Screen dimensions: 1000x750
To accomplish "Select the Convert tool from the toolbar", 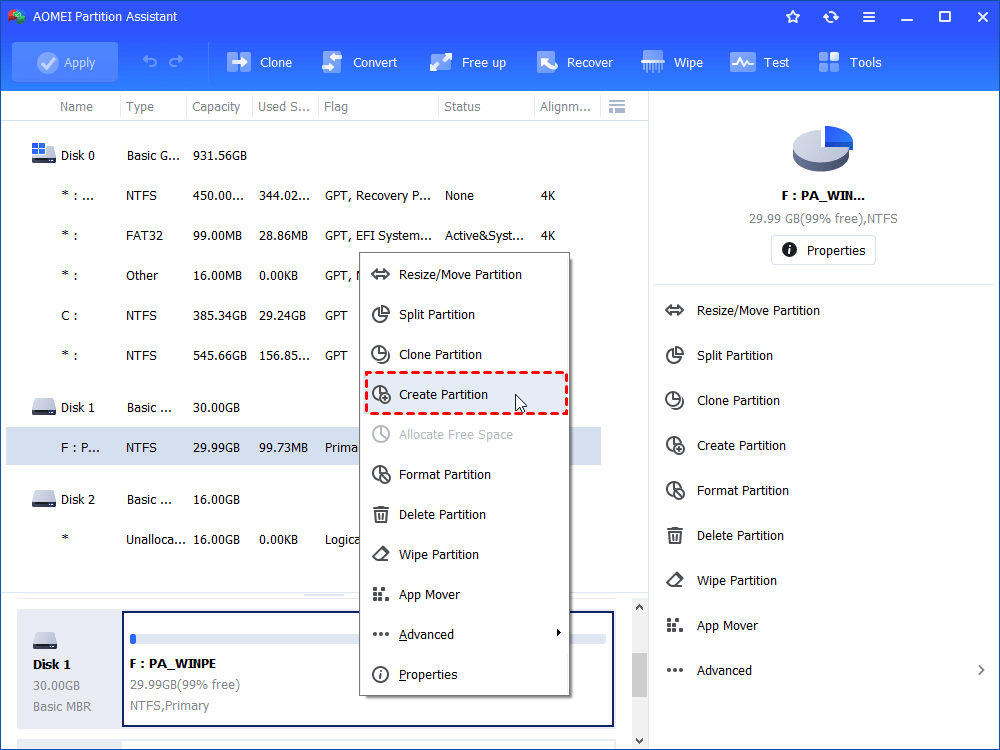I will coord(360,61).
